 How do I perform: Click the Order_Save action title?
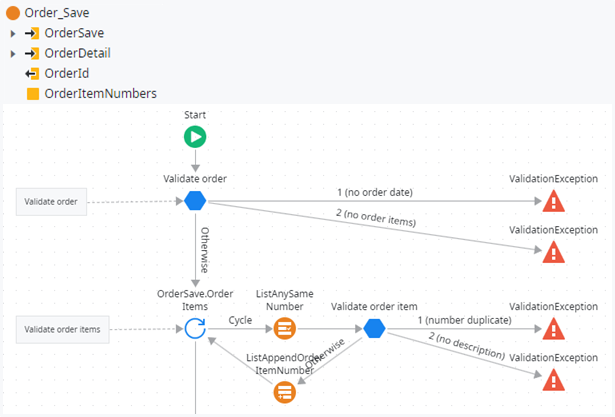(59, 12)
